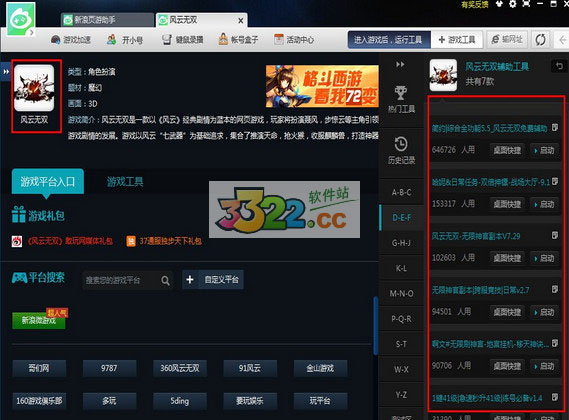
Task: Click the gift box icon at 游戏礼包
Action: (x=19, y=214)
